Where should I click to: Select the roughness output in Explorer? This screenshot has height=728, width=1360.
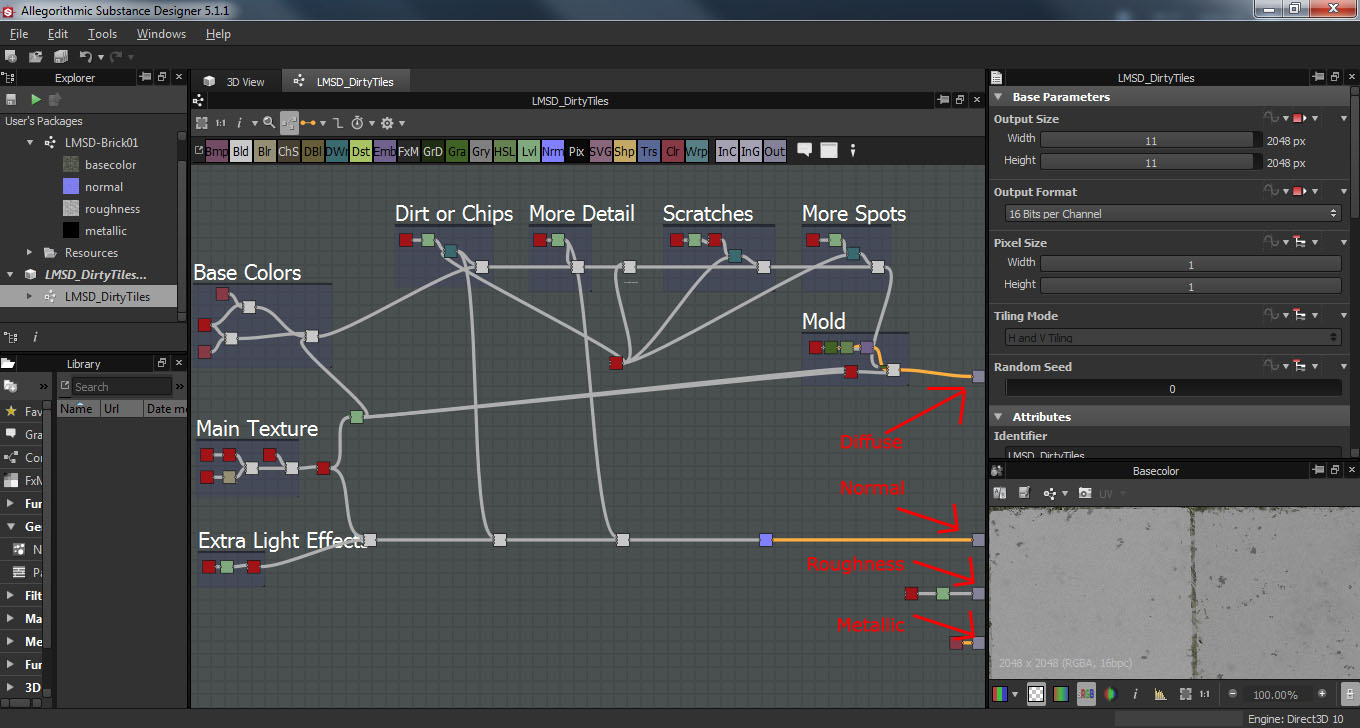pyautogui.click(x=112, y=209)
